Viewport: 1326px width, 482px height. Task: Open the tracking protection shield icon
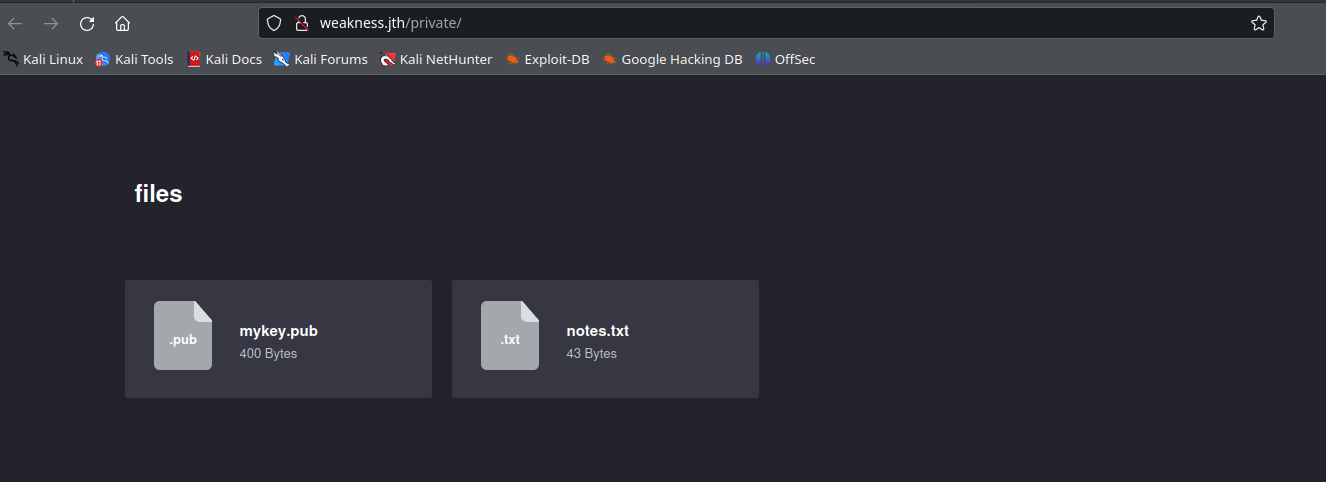coord(274,23)
